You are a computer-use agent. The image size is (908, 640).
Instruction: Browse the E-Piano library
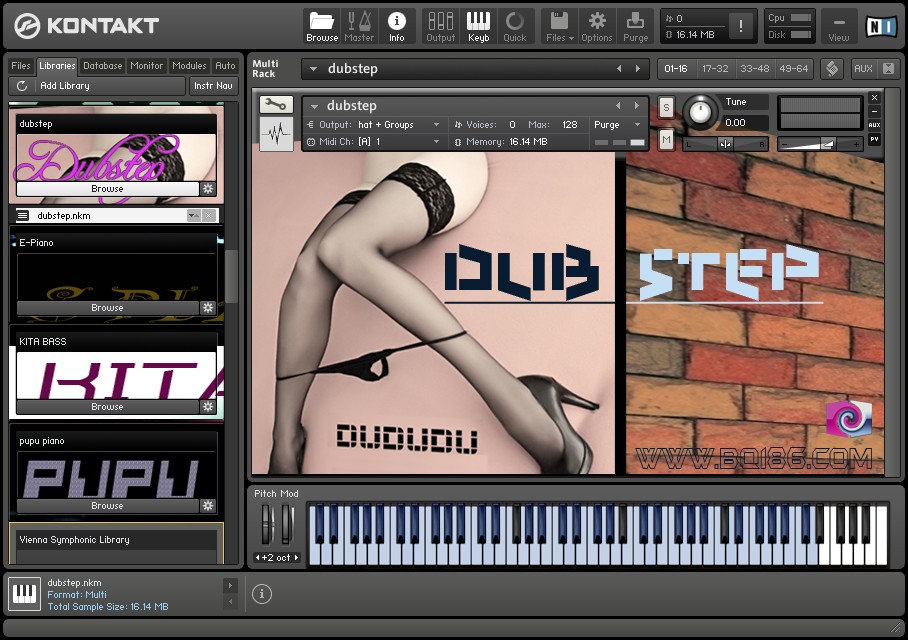(107, 308)
